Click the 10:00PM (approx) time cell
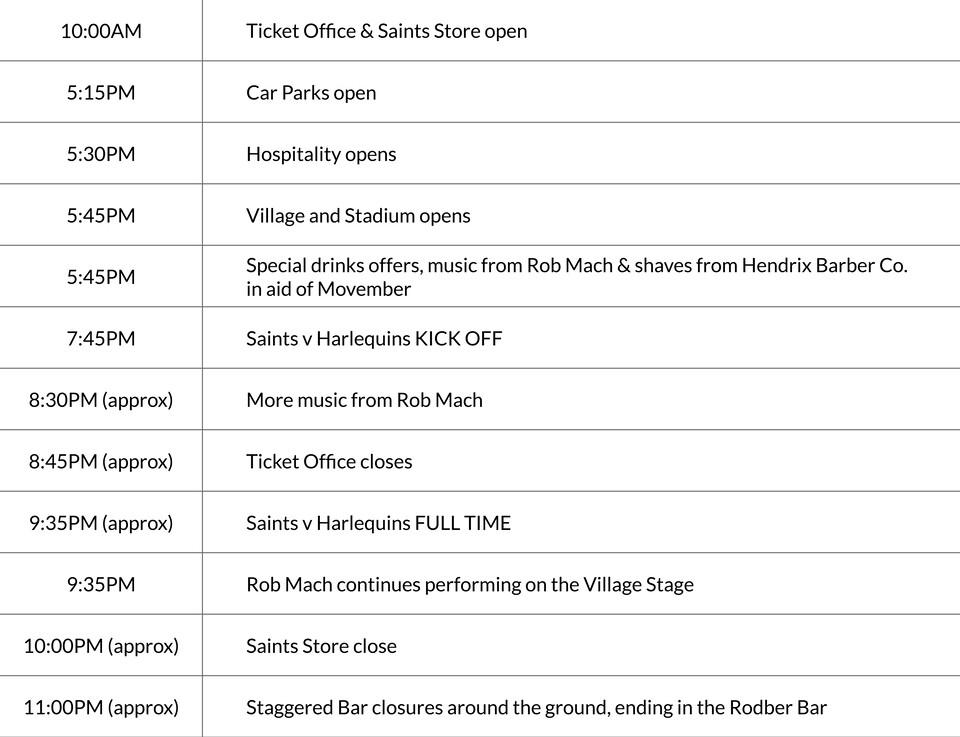The height and width of the screenshot is (737, 960). pos(101,646)
